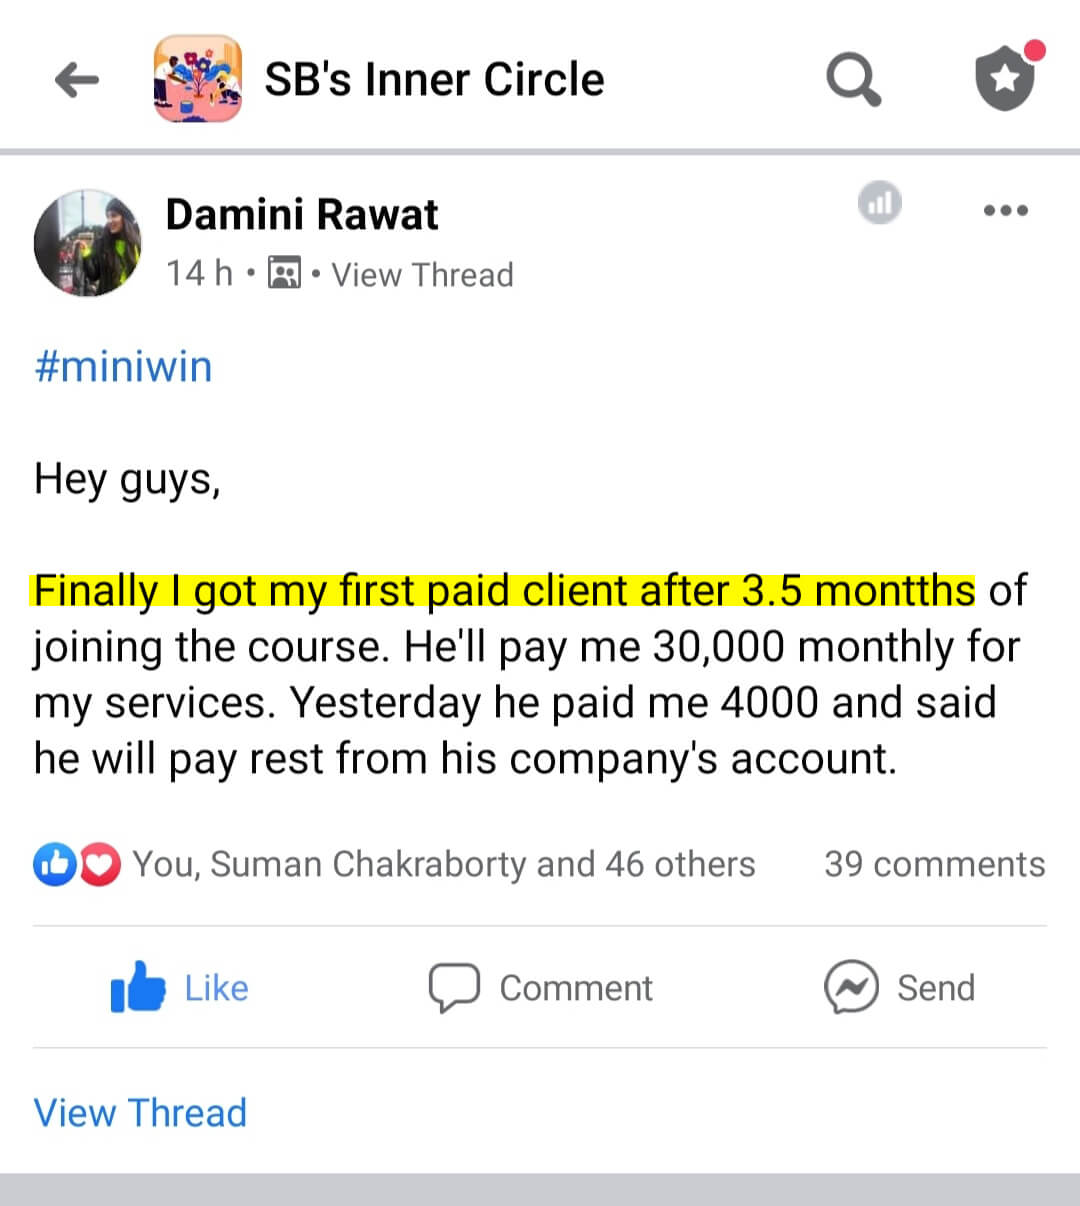Open Damini Rawat's name to view profile
The width and height of the screenshot is (1080, 1206).
tap(301, 213)
